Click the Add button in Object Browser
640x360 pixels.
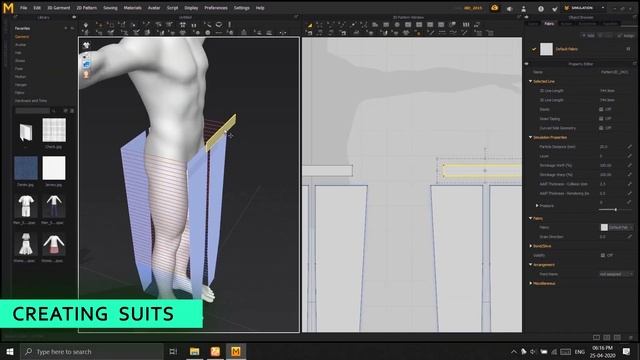click(x=588, y=36)
